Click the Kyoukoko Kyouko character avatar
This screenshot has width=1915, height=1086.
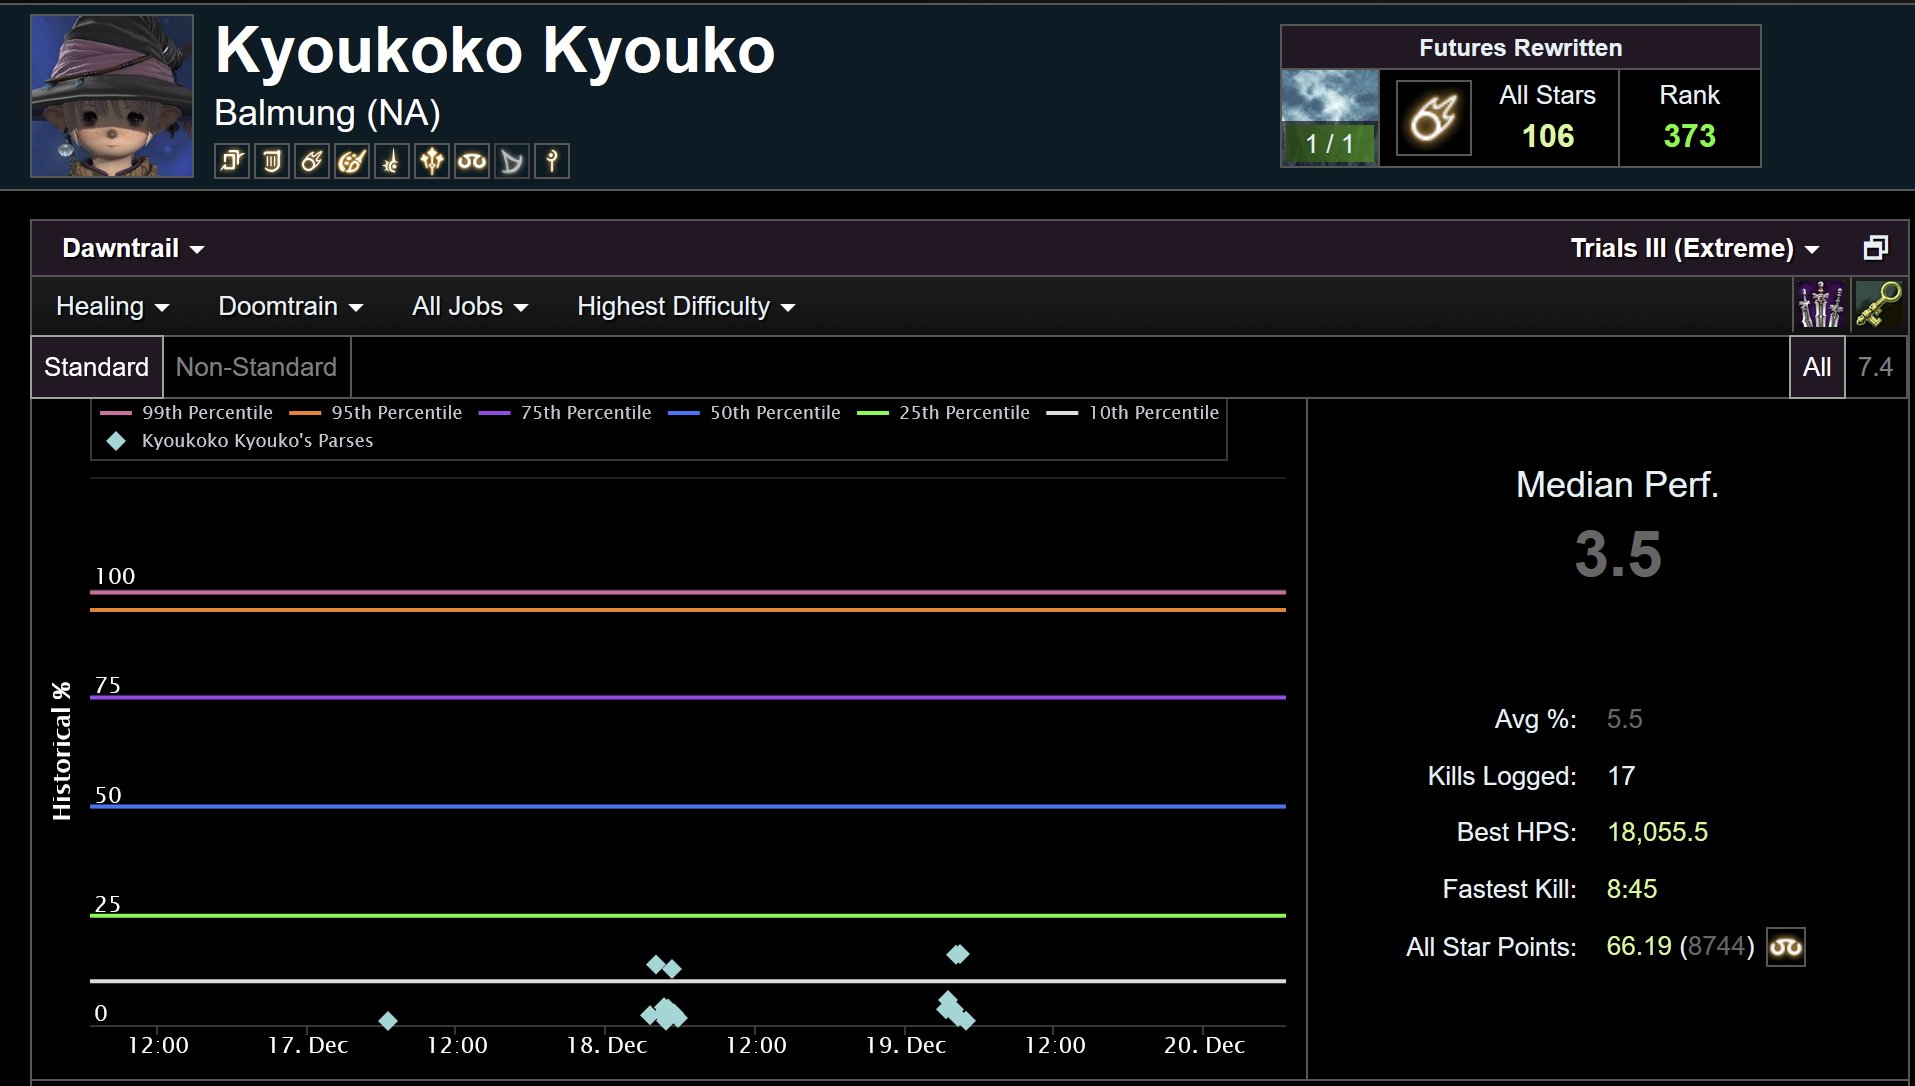pyautogui.click(x=112, y=96)
